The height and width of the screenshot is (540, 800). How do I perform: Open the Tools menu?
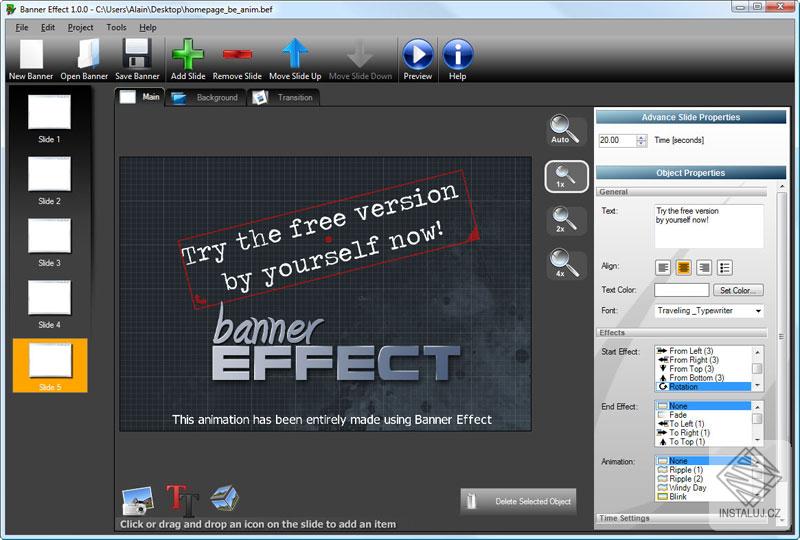click(116, 28)
